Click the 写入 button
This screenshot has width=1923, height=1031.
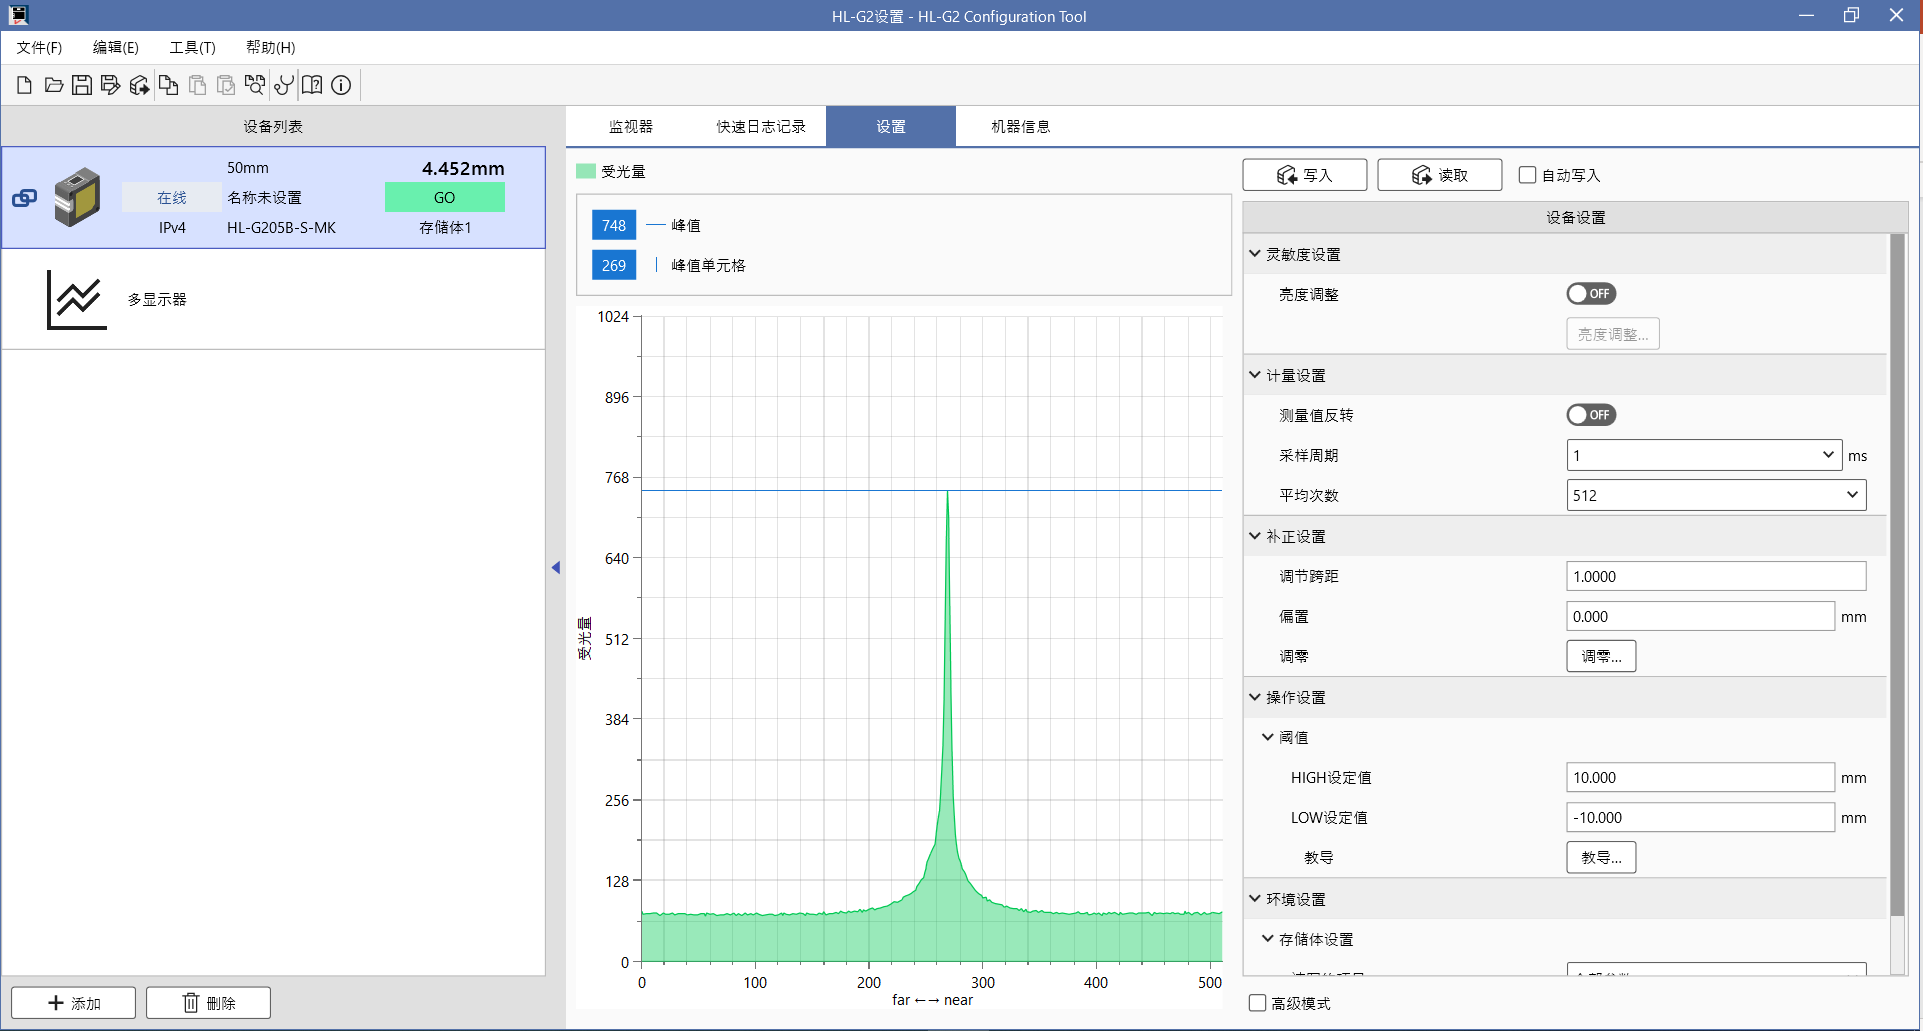[x=1305, y=175]
